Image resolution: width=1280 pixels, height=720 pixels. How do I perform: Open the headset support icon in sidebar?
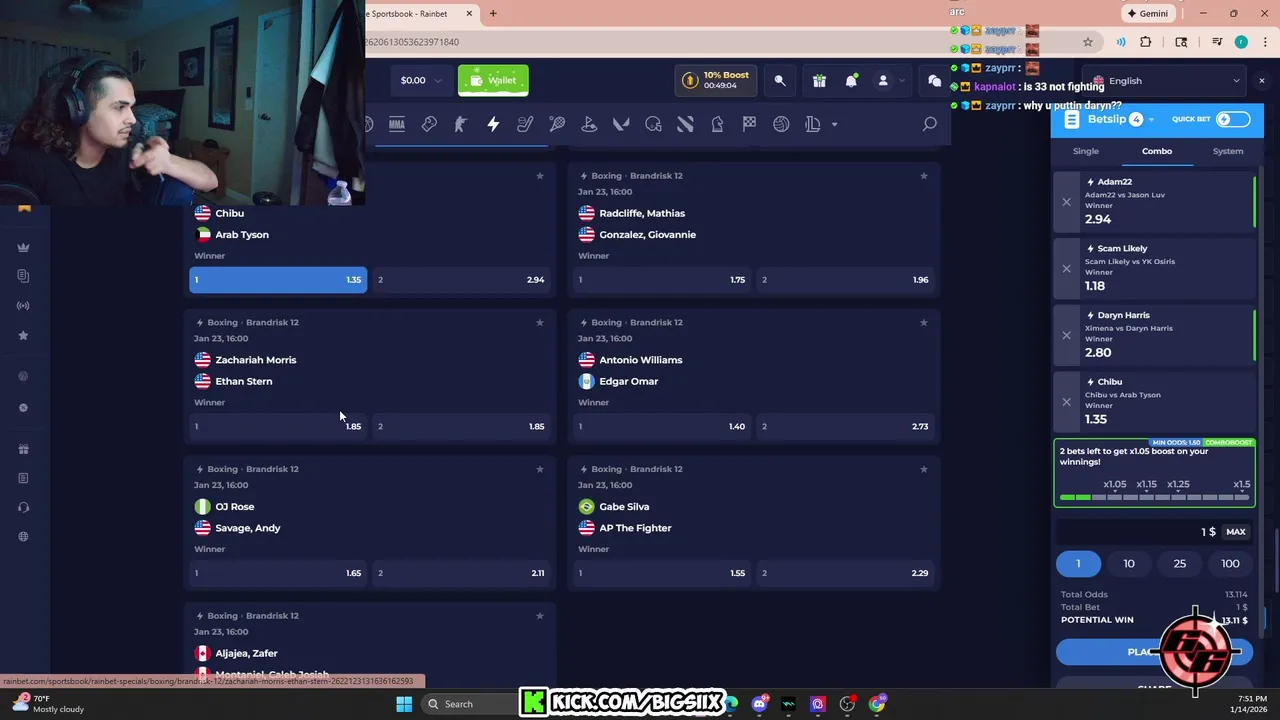(23, 507)
